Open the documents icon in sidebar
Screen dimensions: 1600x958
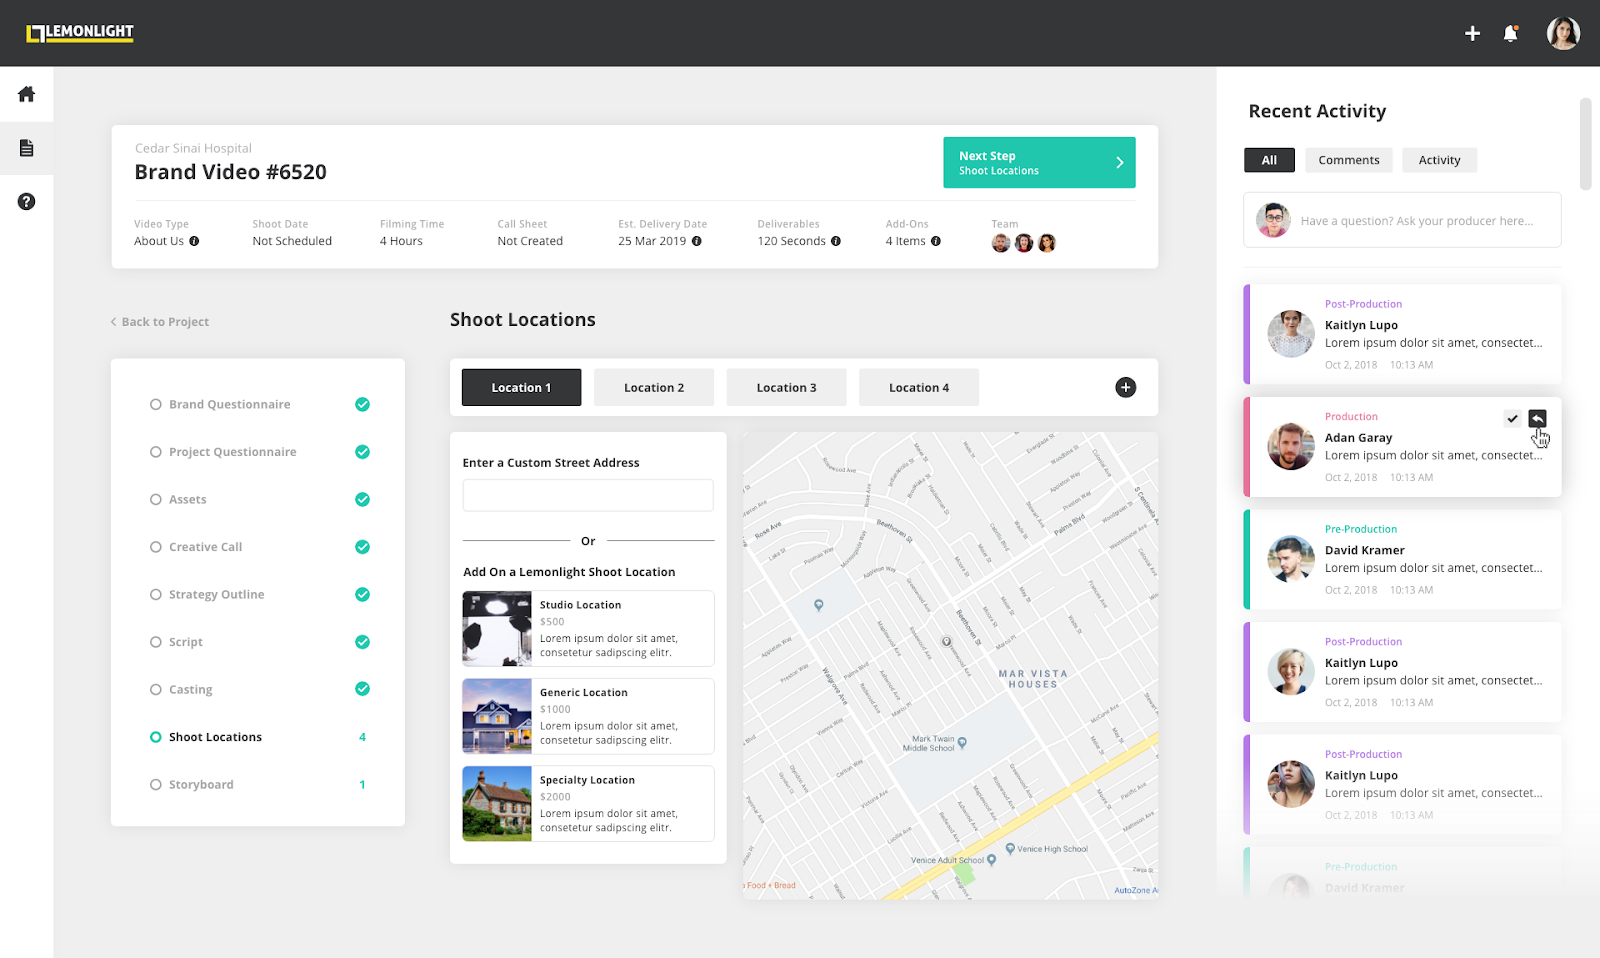pos(27,148)
